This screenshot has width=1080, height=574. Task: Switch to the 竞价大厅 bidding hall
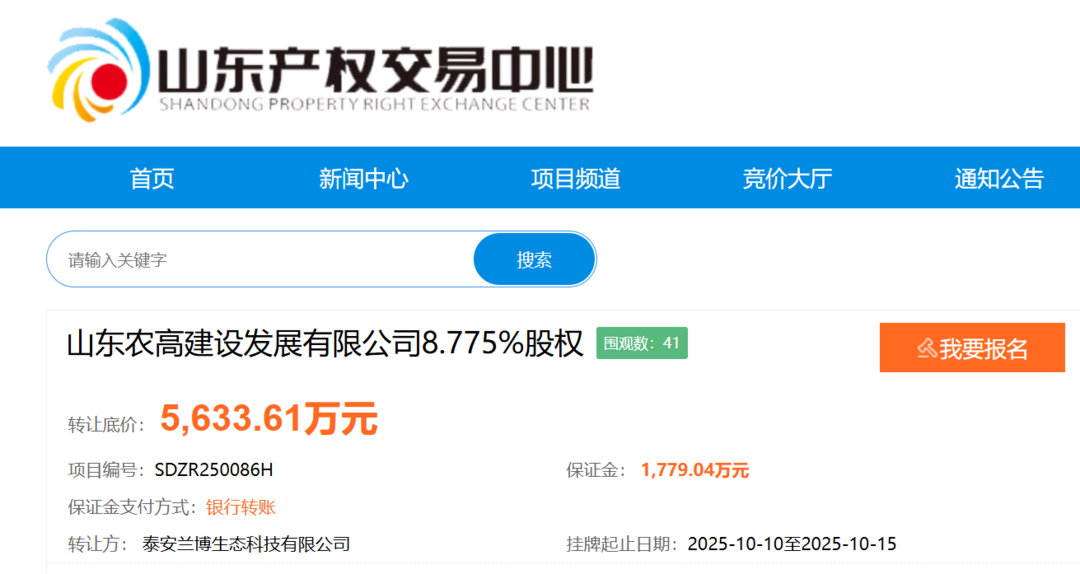click(x=787, y=179)
